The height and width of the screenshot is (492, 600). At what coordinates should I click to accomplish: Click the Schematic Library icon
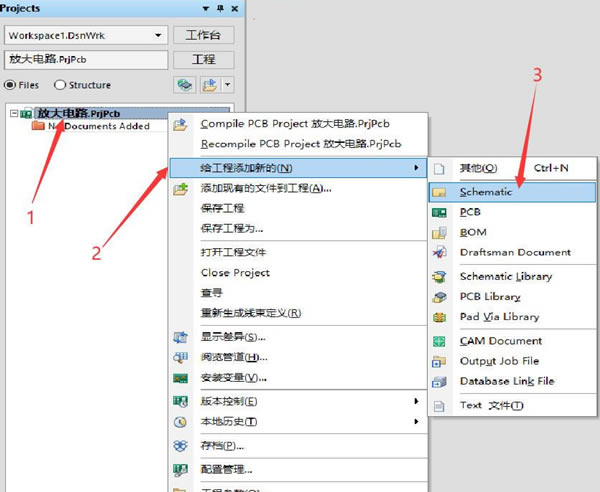(x=438, y=276)
